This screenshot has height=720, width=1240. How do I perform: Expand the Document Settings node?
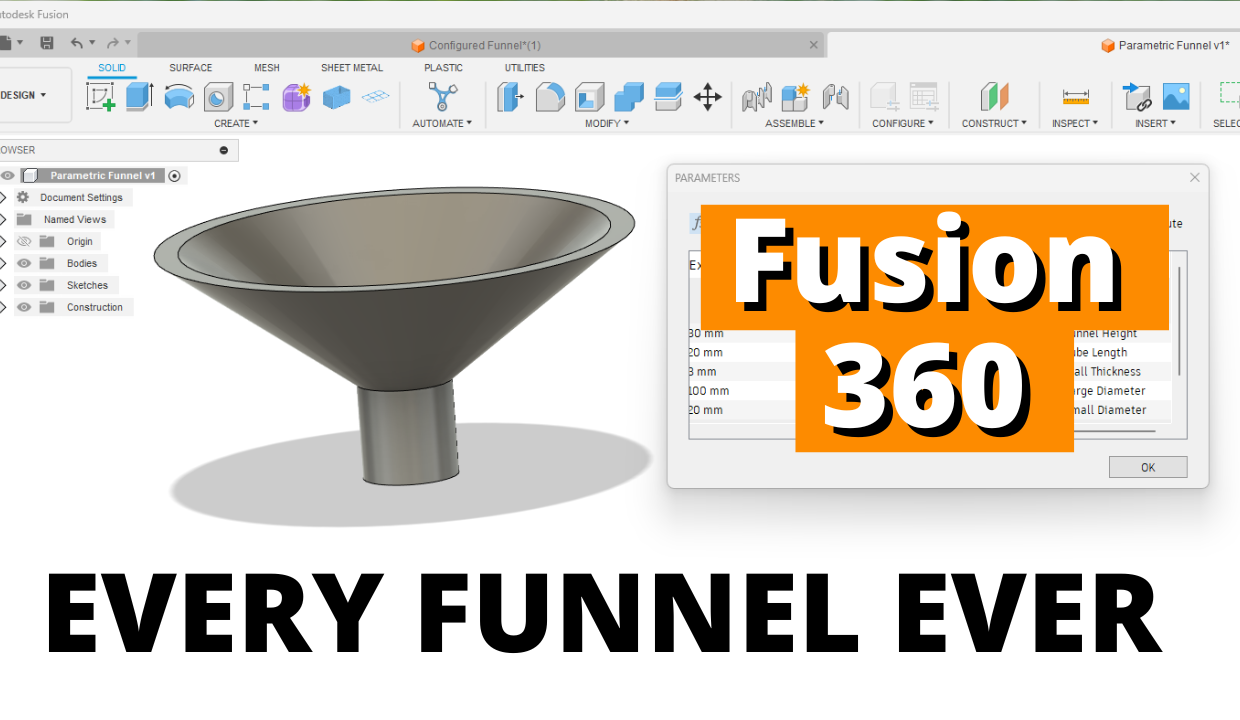point(3,198)
